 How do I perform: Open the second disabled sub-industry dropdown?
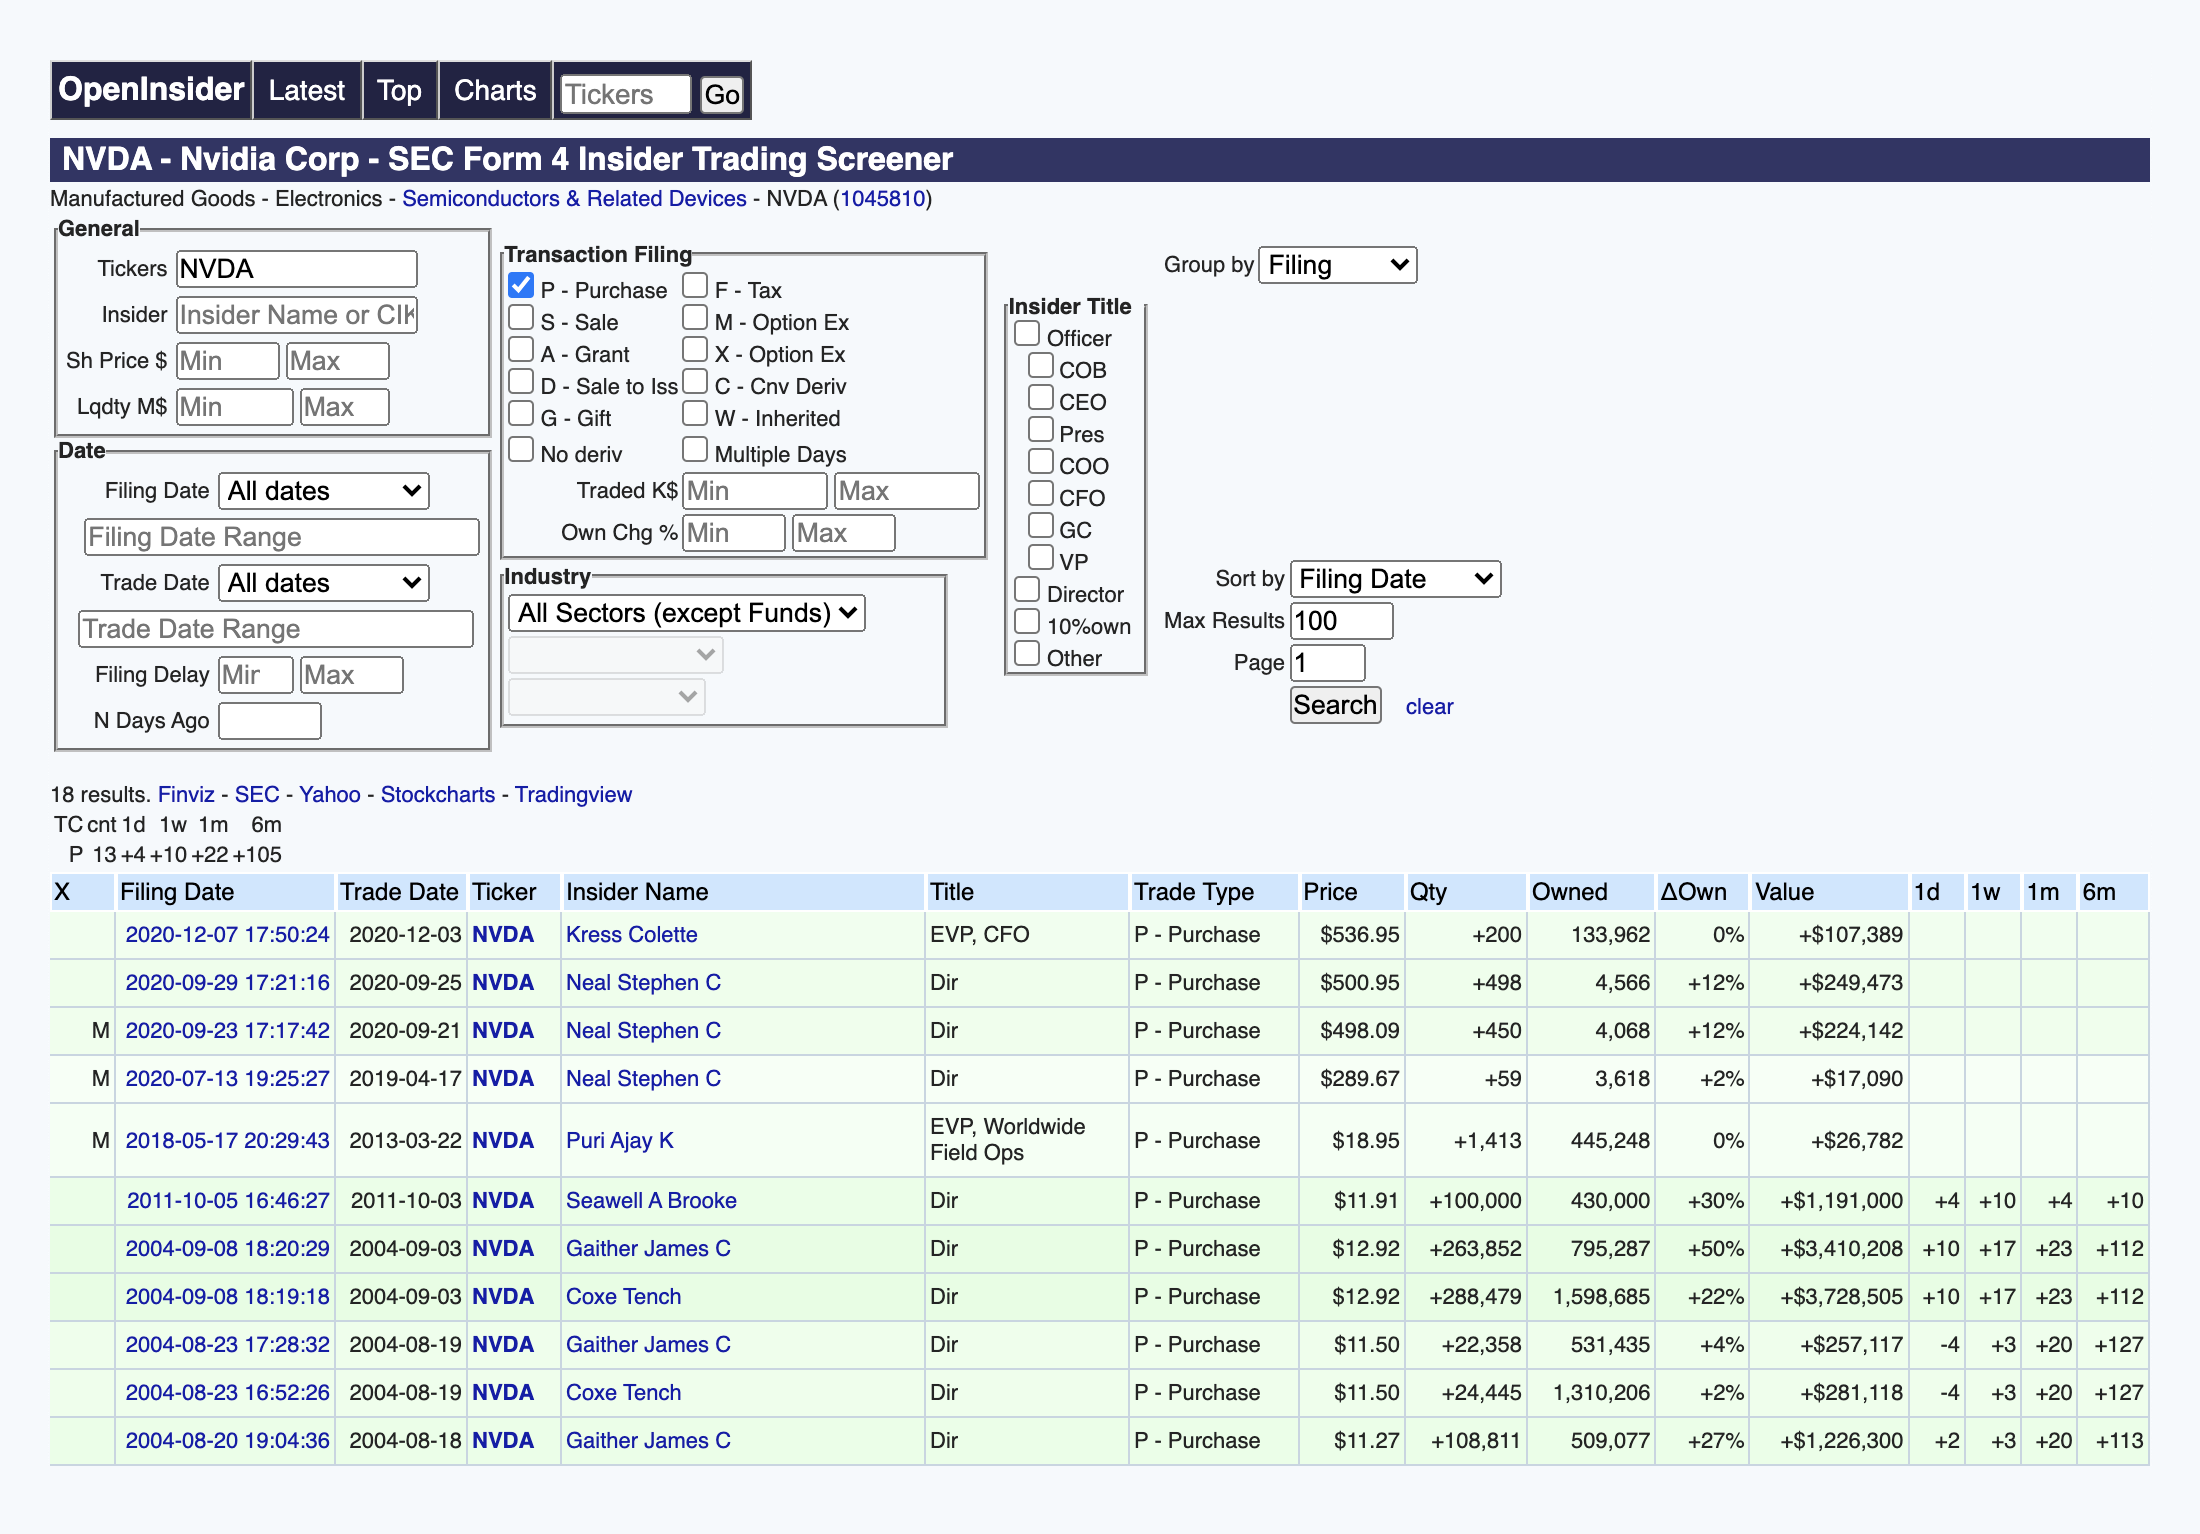(607, 697)
